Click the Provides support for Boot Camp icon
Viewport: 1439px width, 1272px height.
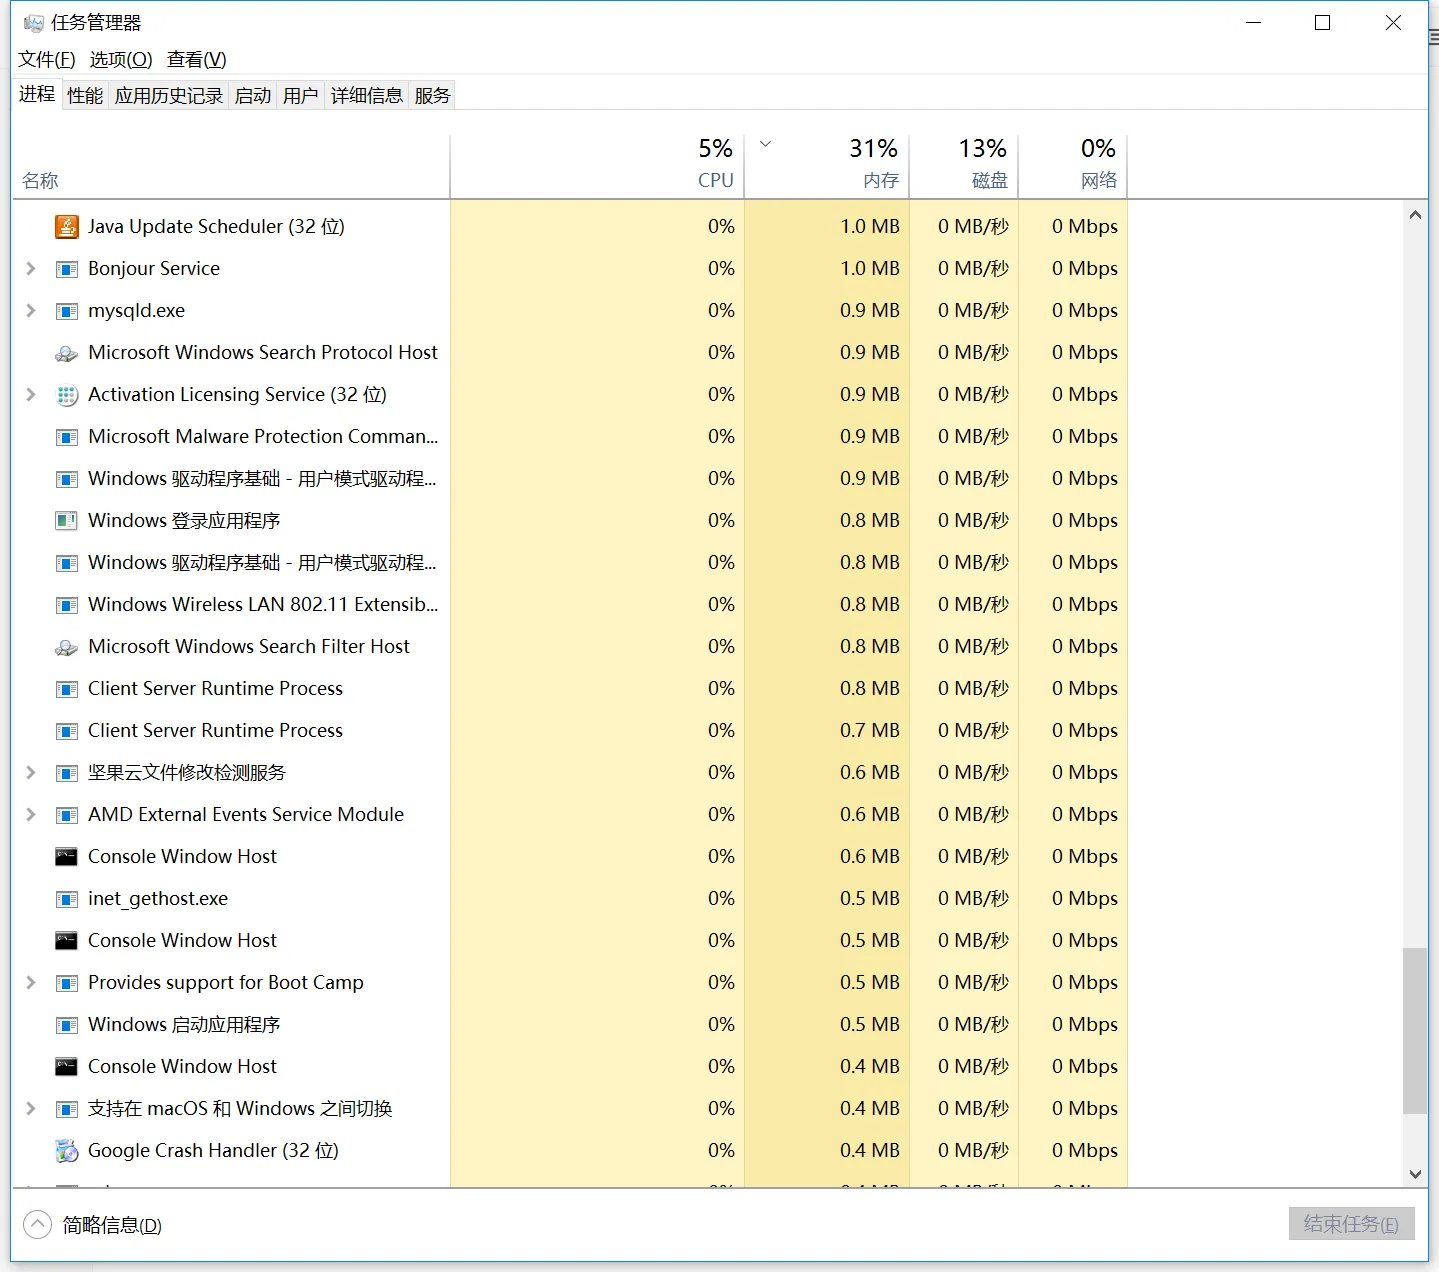tap(66, 983)
